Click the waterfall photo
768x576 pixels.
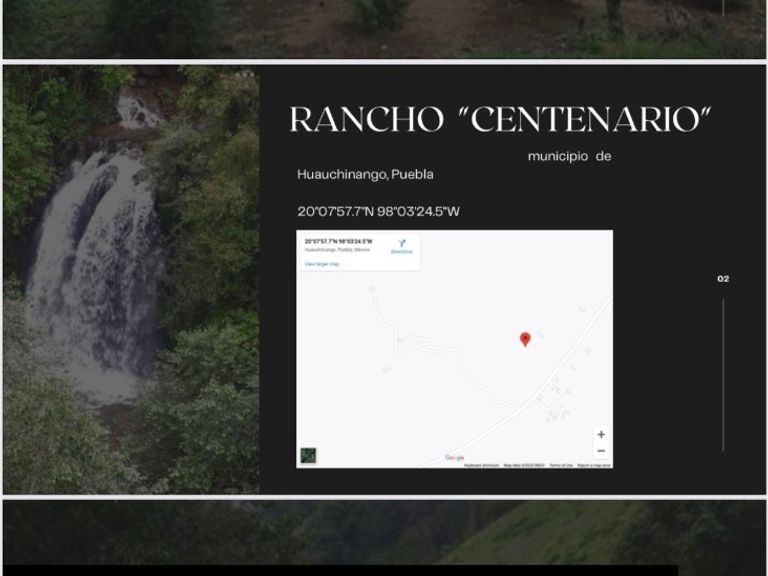pos(131,279)
